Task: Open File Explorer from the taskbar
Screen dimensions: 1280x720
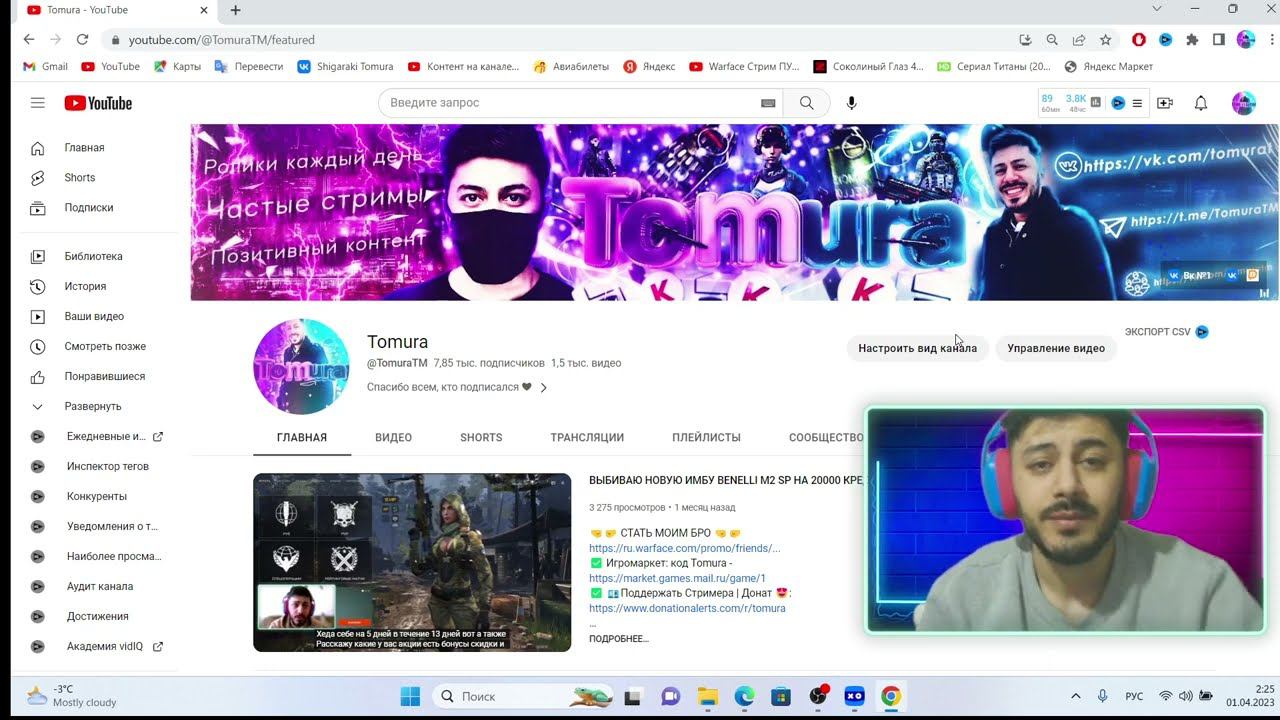Action: click(707, 696)
